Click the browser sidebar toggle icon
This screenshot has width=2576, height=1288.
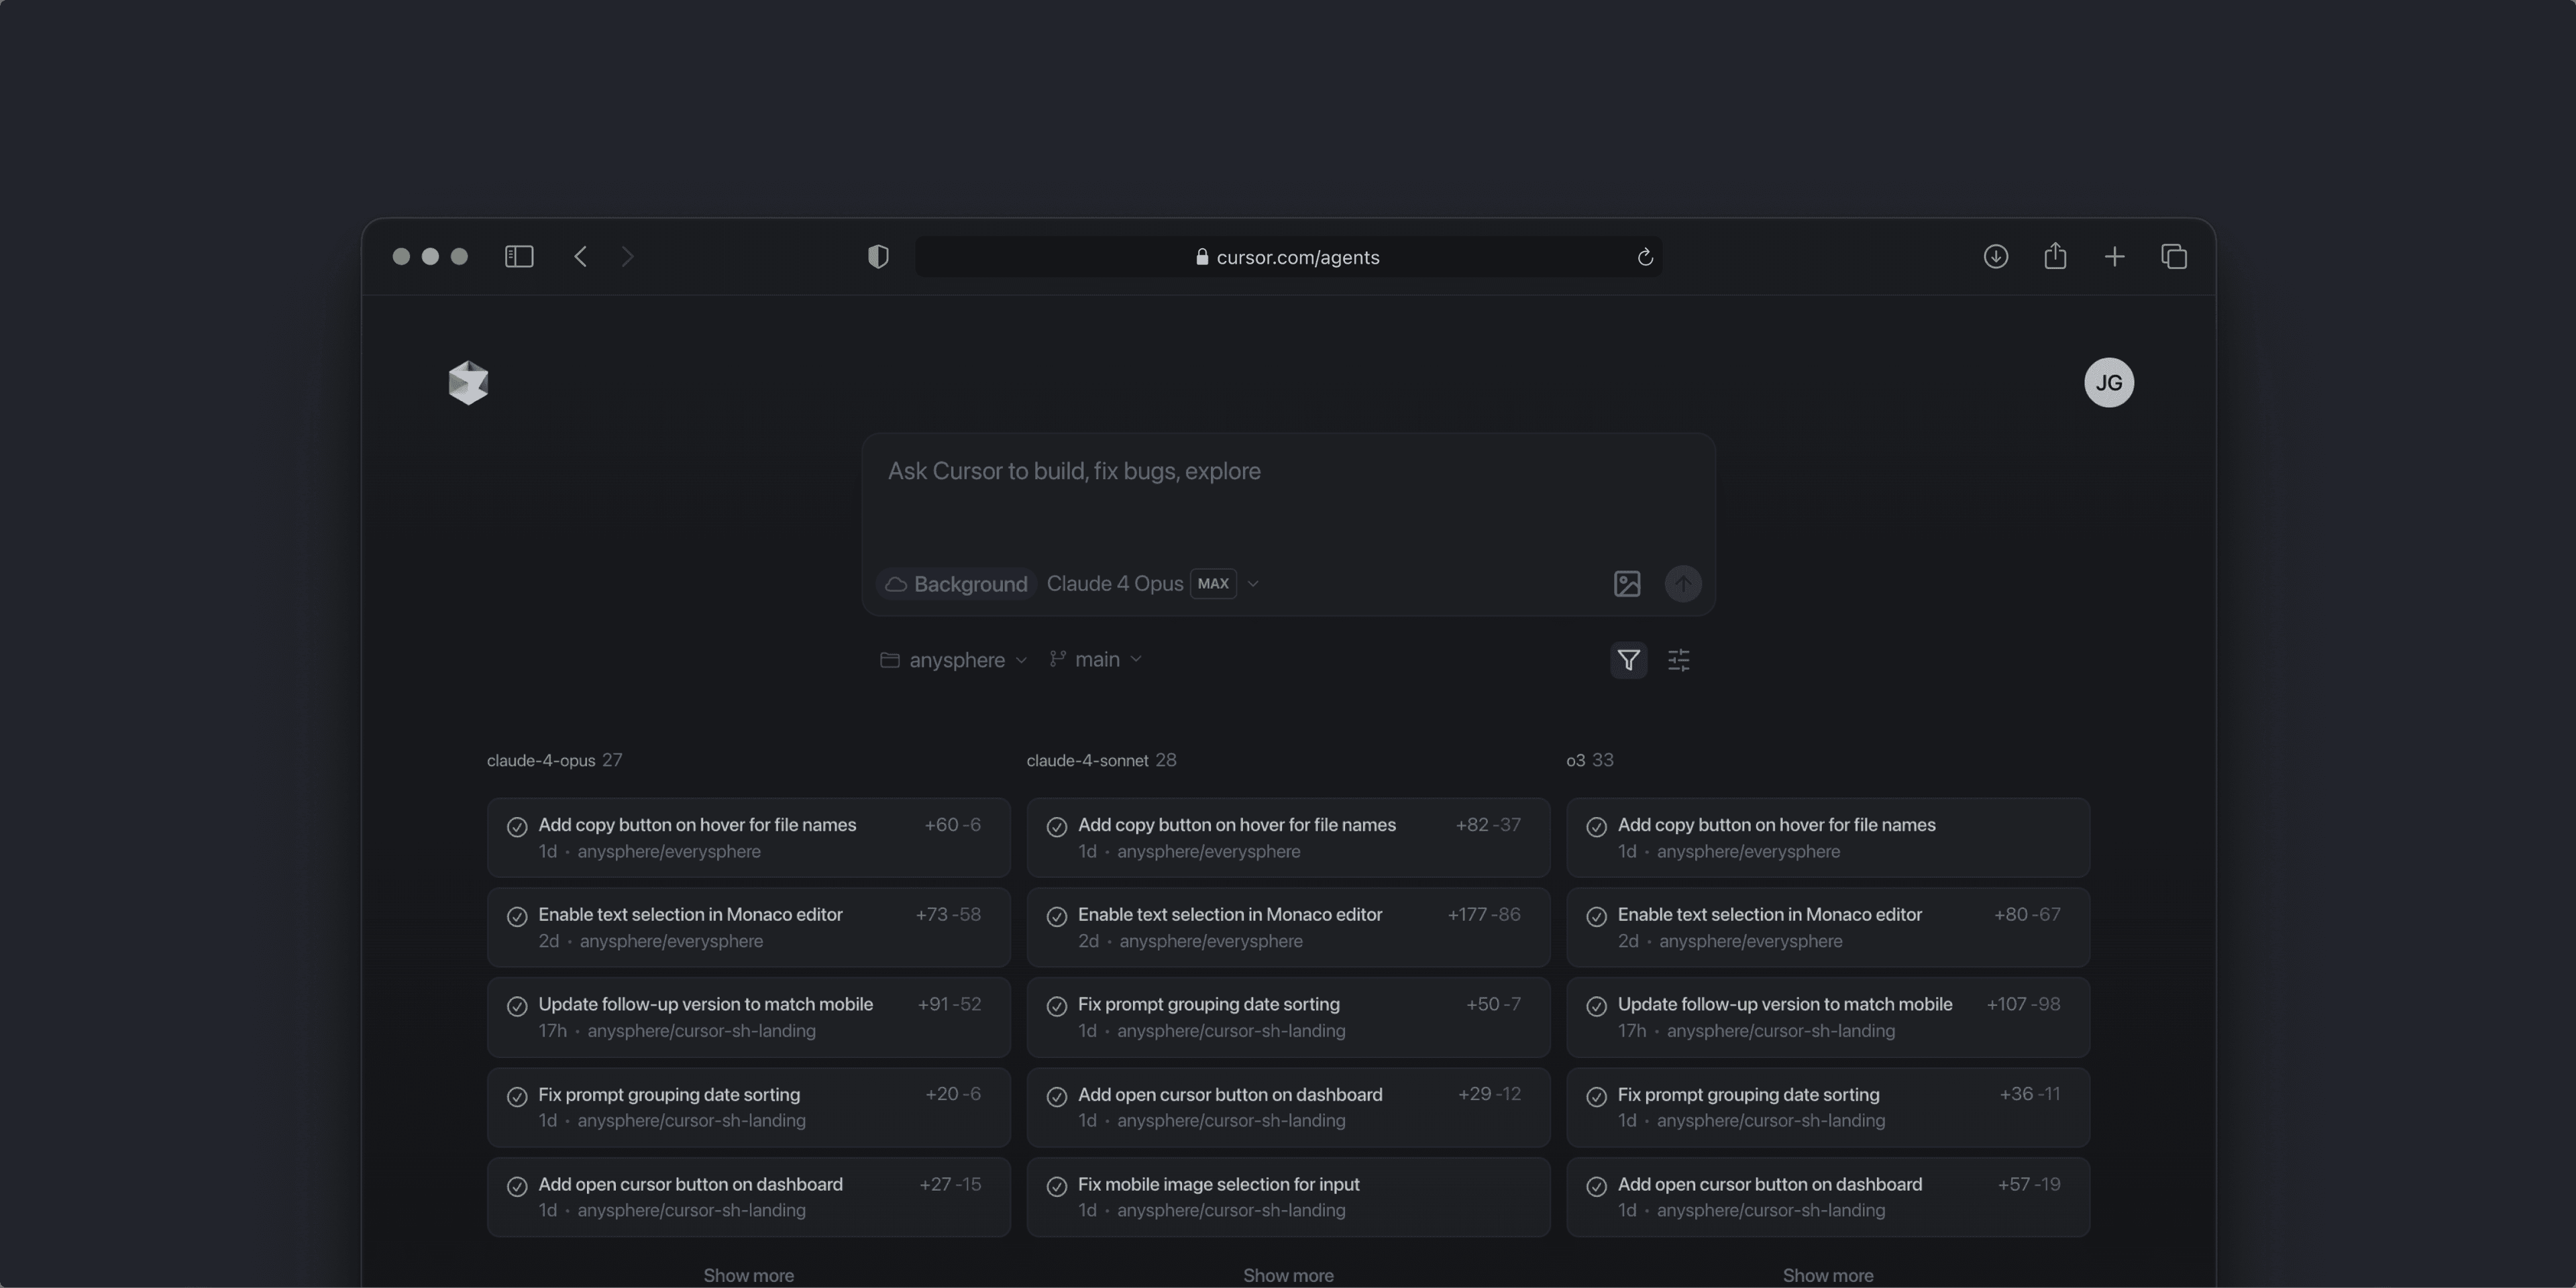click(x=519, y=257)
